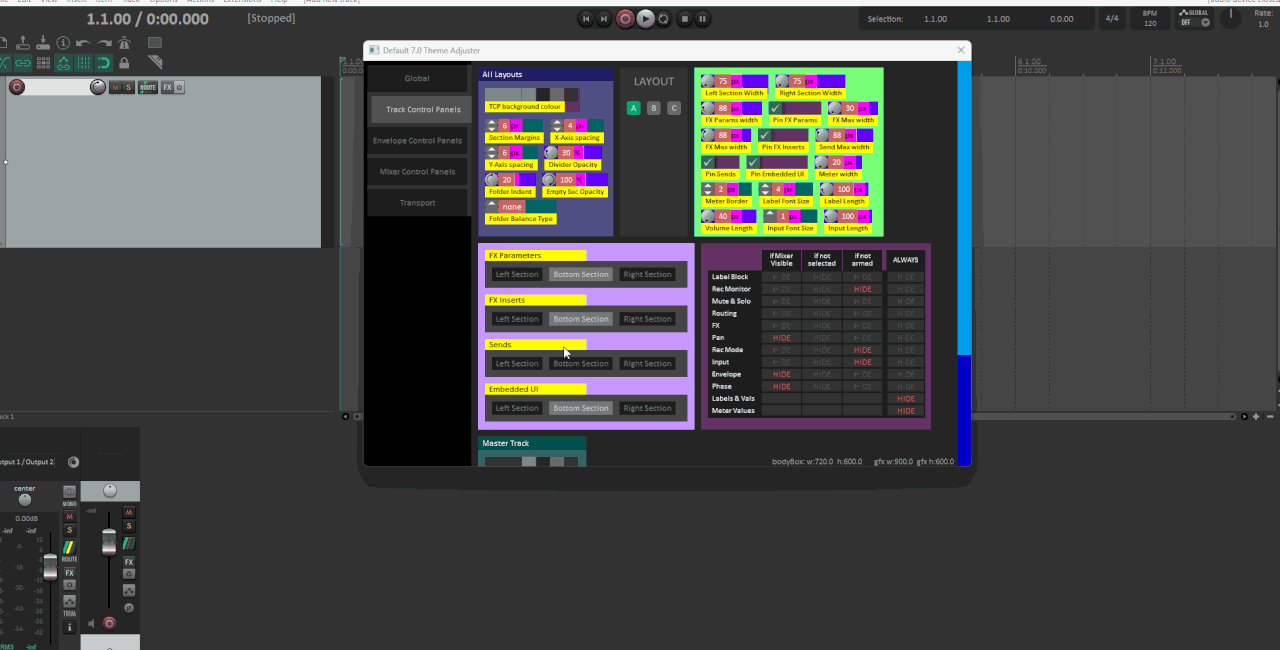Stop playback with transport stop button
Image resolution: width=1280 pixels, height=650 pixels.
coord(684,18)
